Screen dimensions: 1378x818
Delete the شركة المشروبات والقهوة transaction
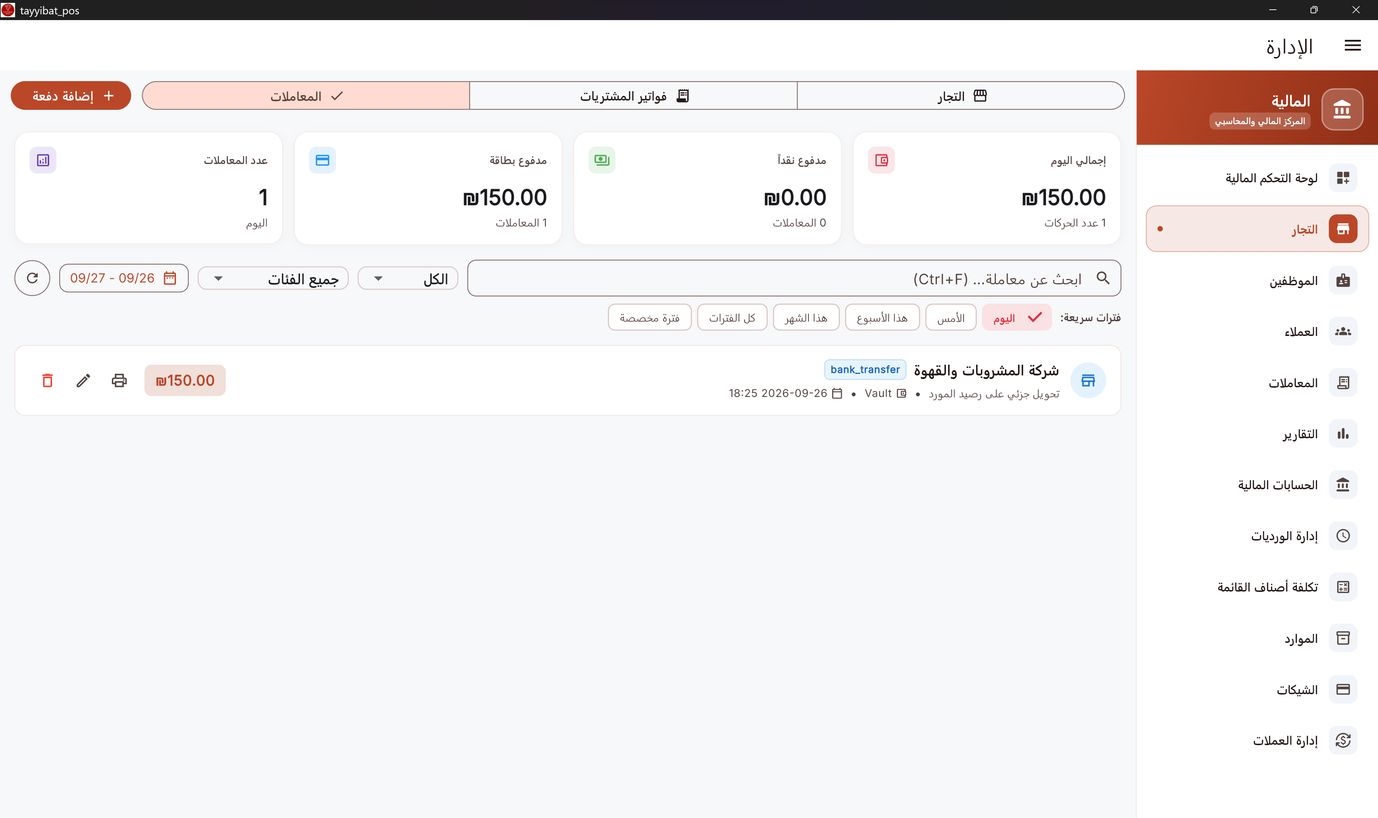coord(47,380)
